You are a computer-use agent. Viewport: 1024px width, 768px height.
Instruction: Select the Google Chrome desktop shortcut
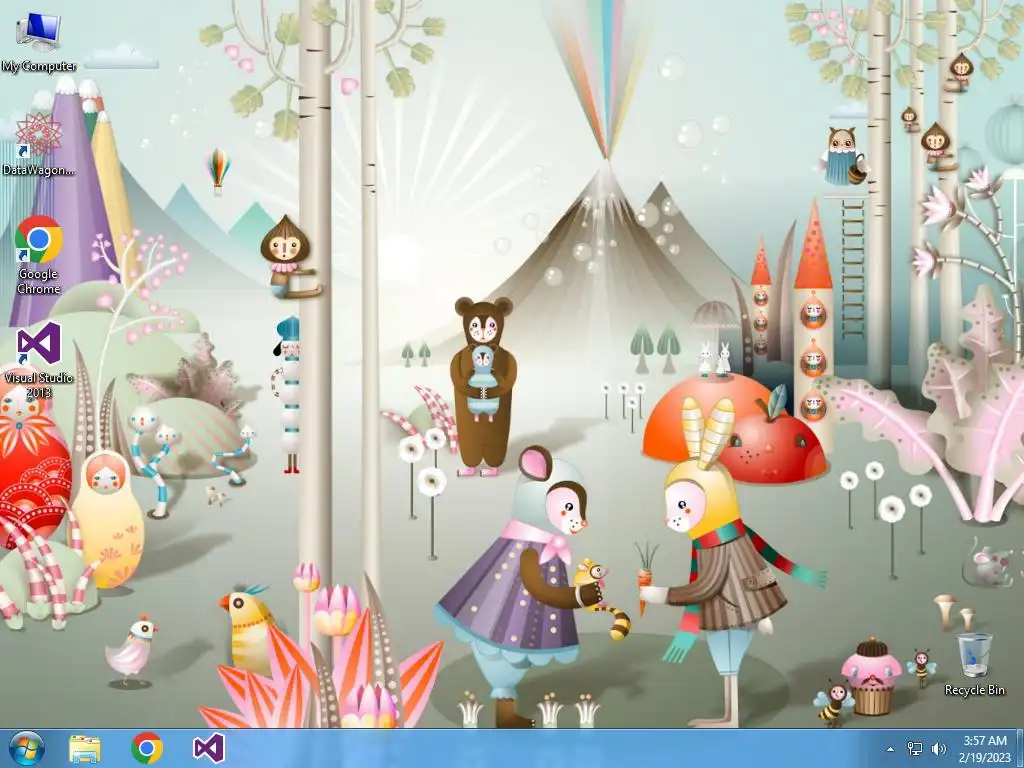point(39,255)
